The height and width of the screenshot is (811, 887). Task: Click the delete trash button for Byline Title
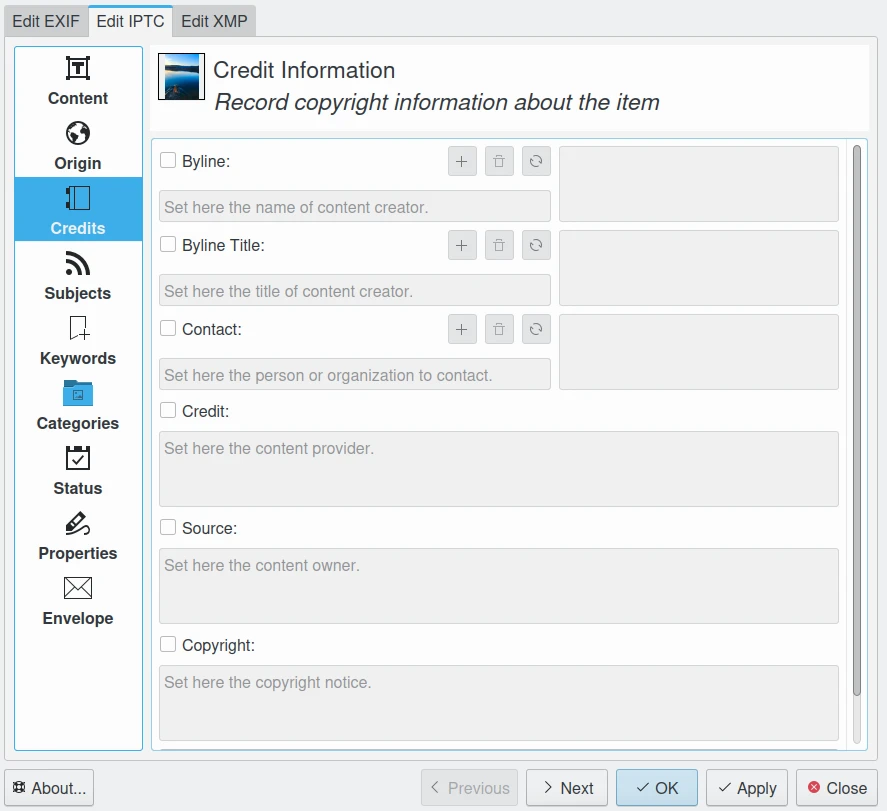tap(499, 245)
